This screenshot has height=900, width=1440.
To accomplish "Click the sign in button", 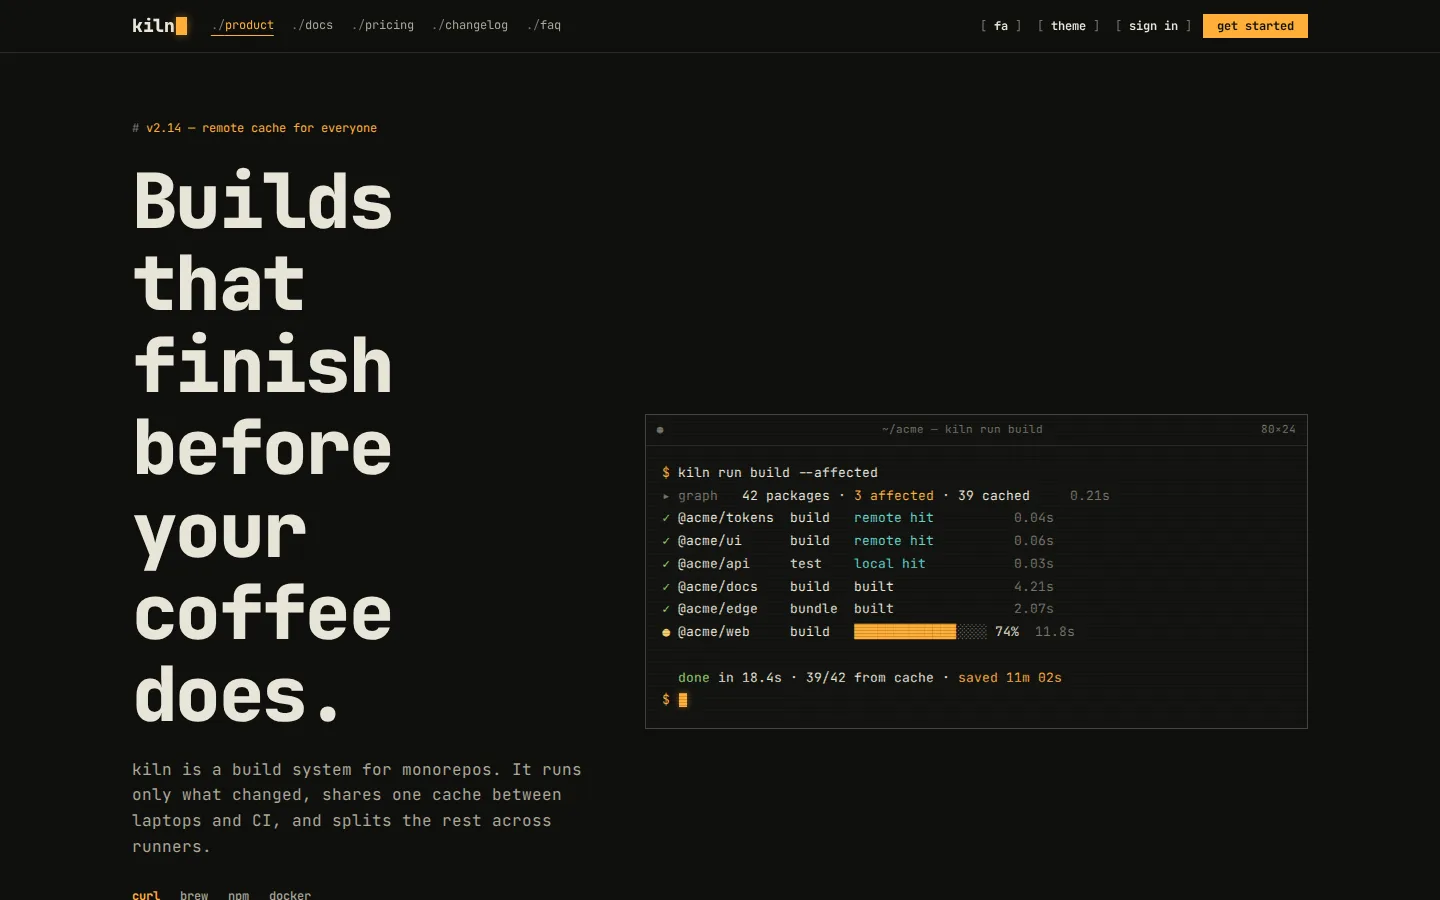I will [x=1153, y=26].
